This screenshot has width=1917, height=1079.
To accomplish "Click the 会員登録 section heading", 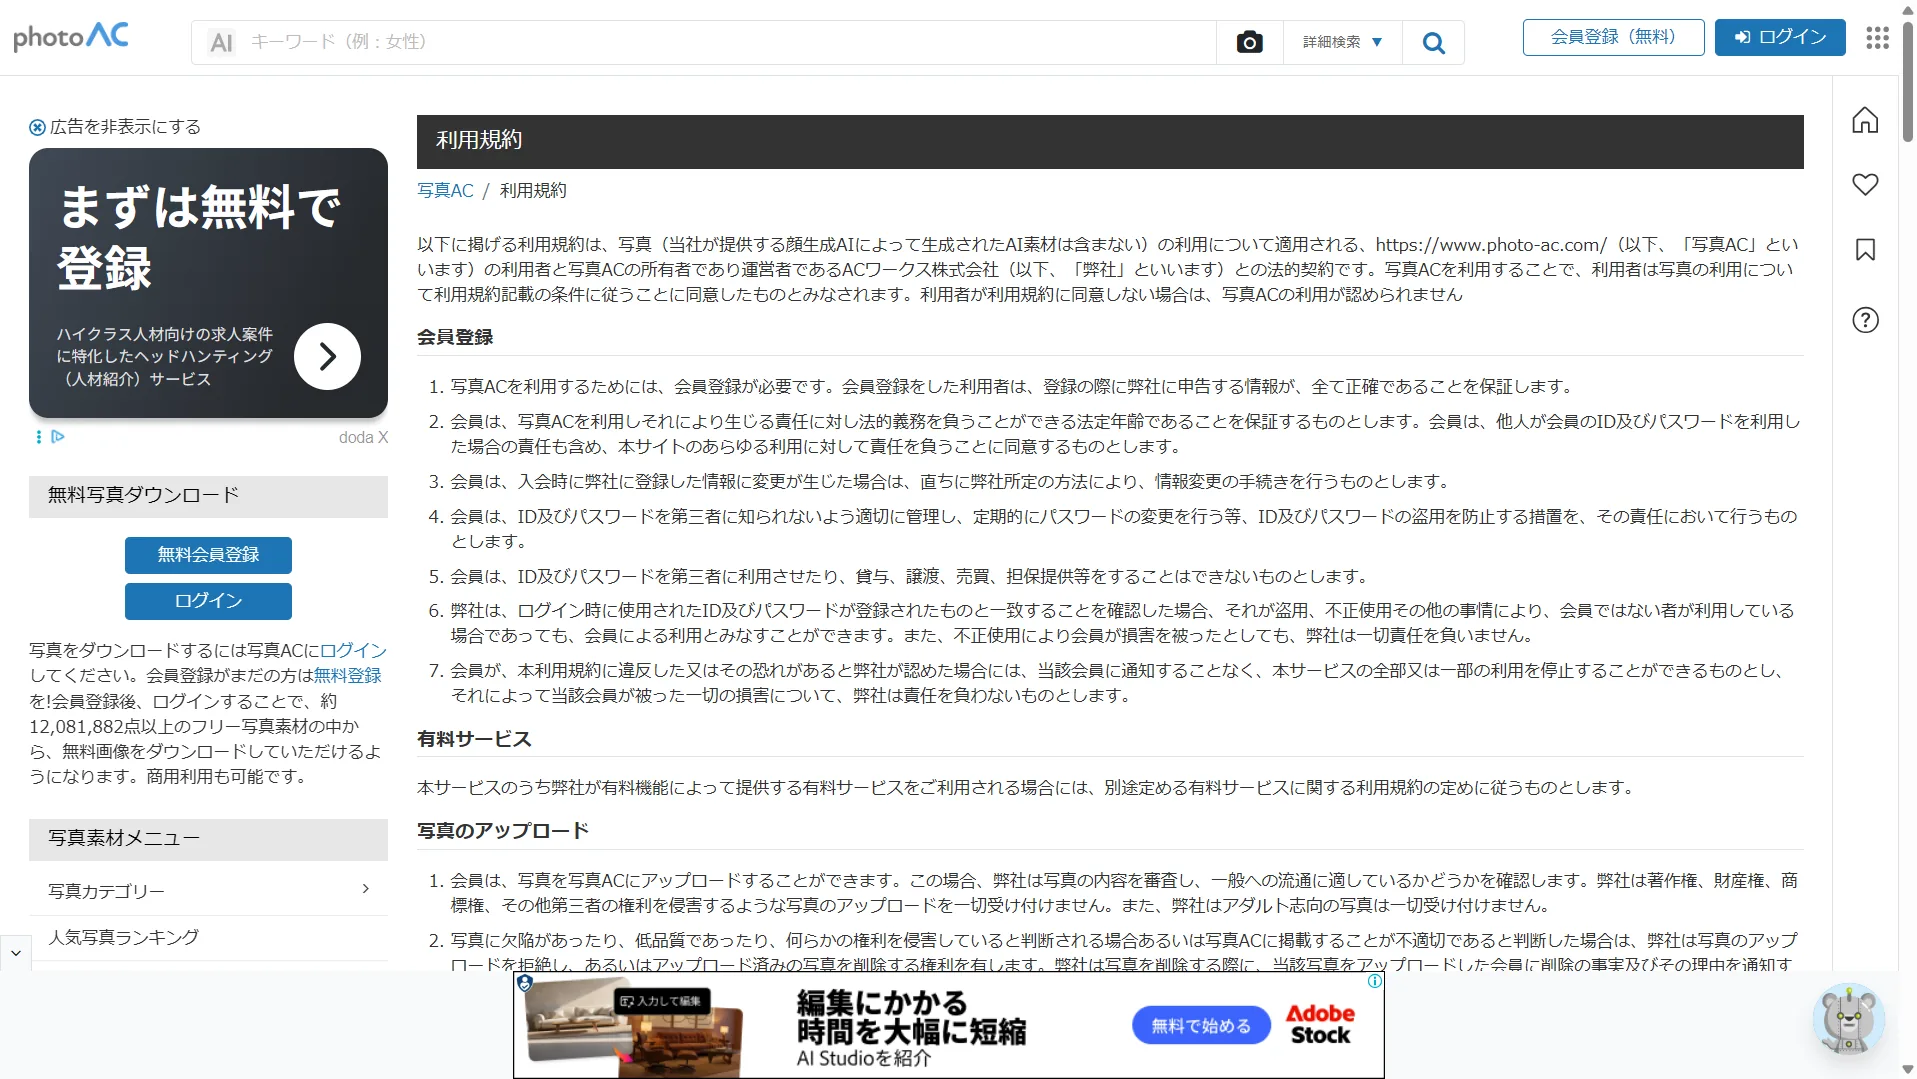I will point(455,337).
